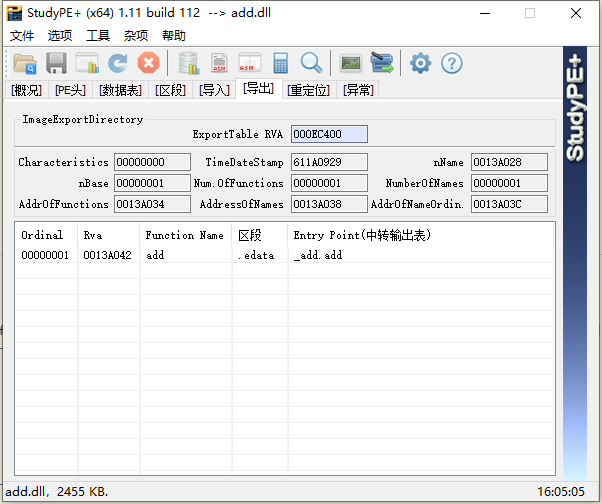Open the calculator tool icon

280,63
